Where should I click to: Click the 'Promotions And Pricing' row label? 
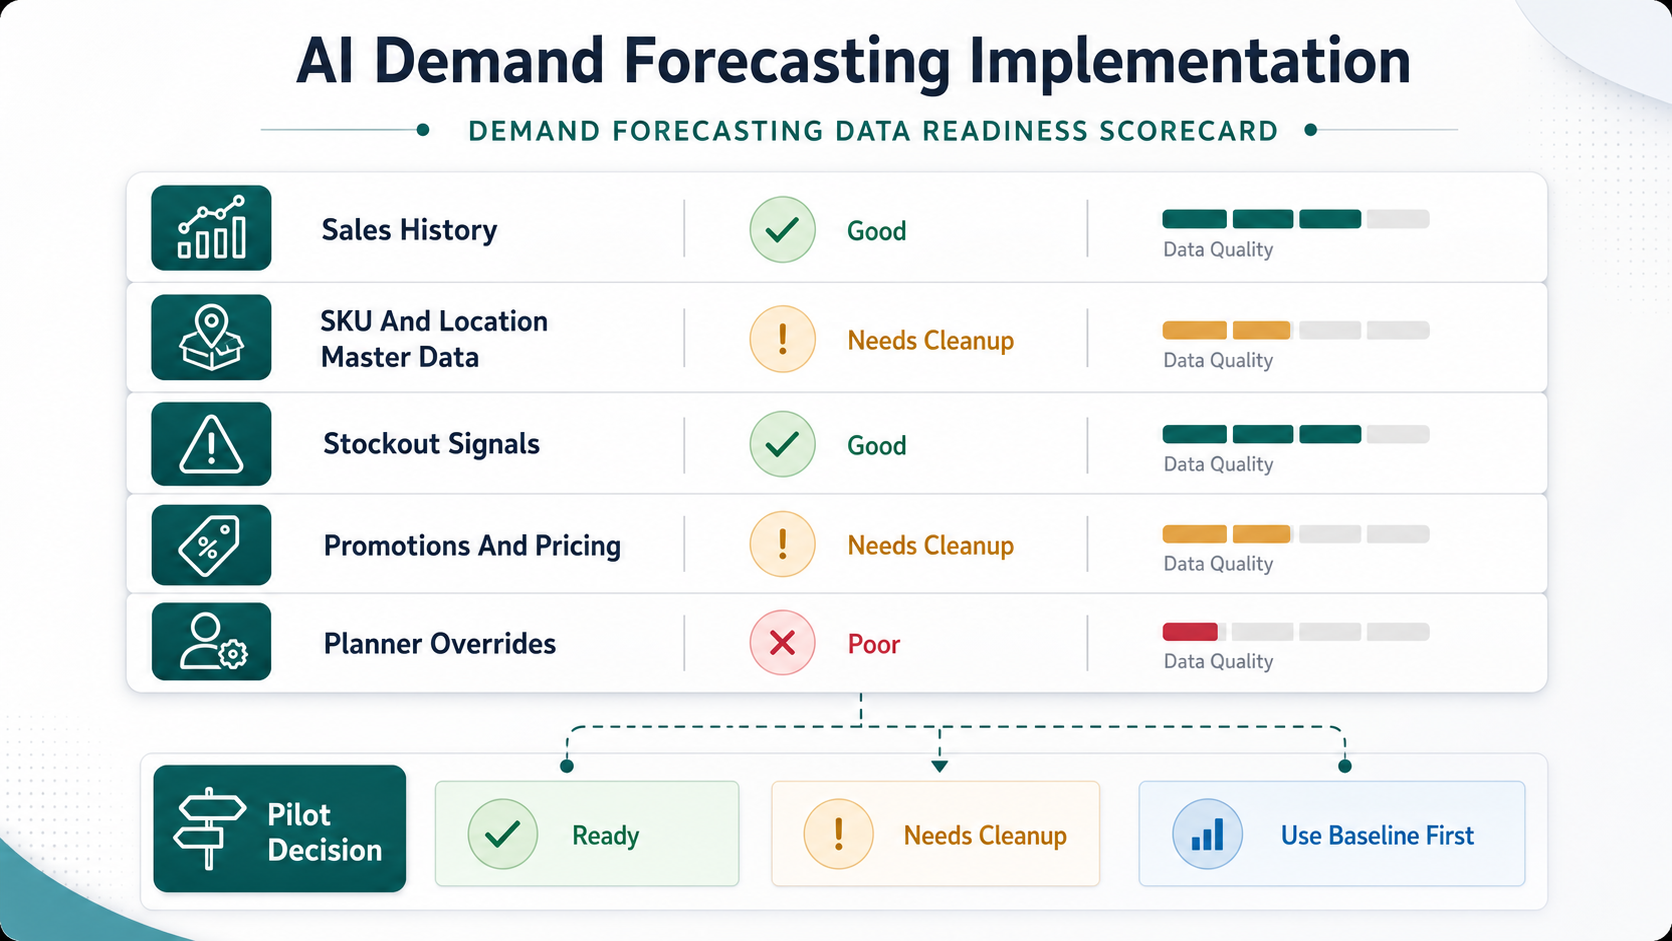pyautogui.click(x=472, y=546)
